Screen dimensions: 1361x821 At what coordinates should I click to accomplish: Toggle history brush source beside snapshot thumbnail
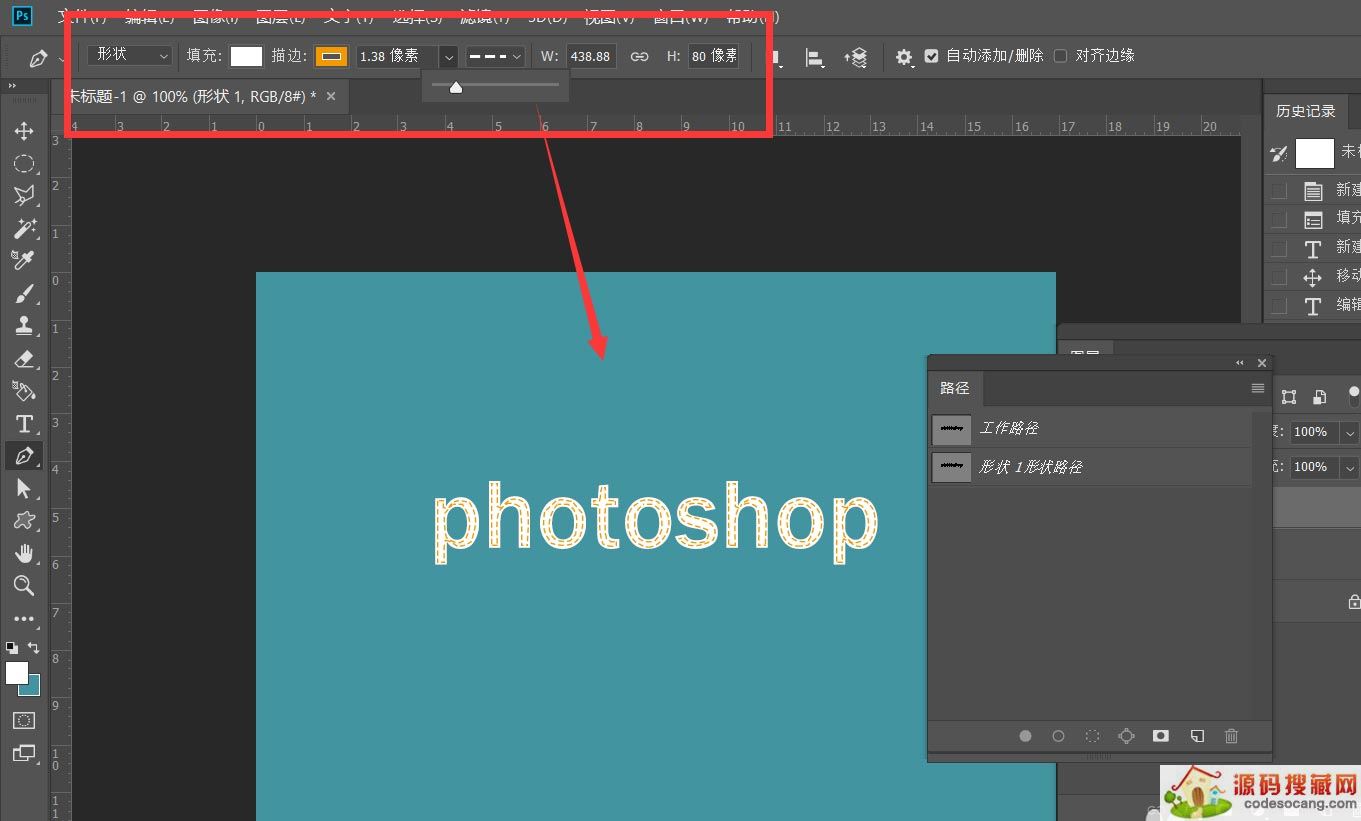[x=1279, y=153]
